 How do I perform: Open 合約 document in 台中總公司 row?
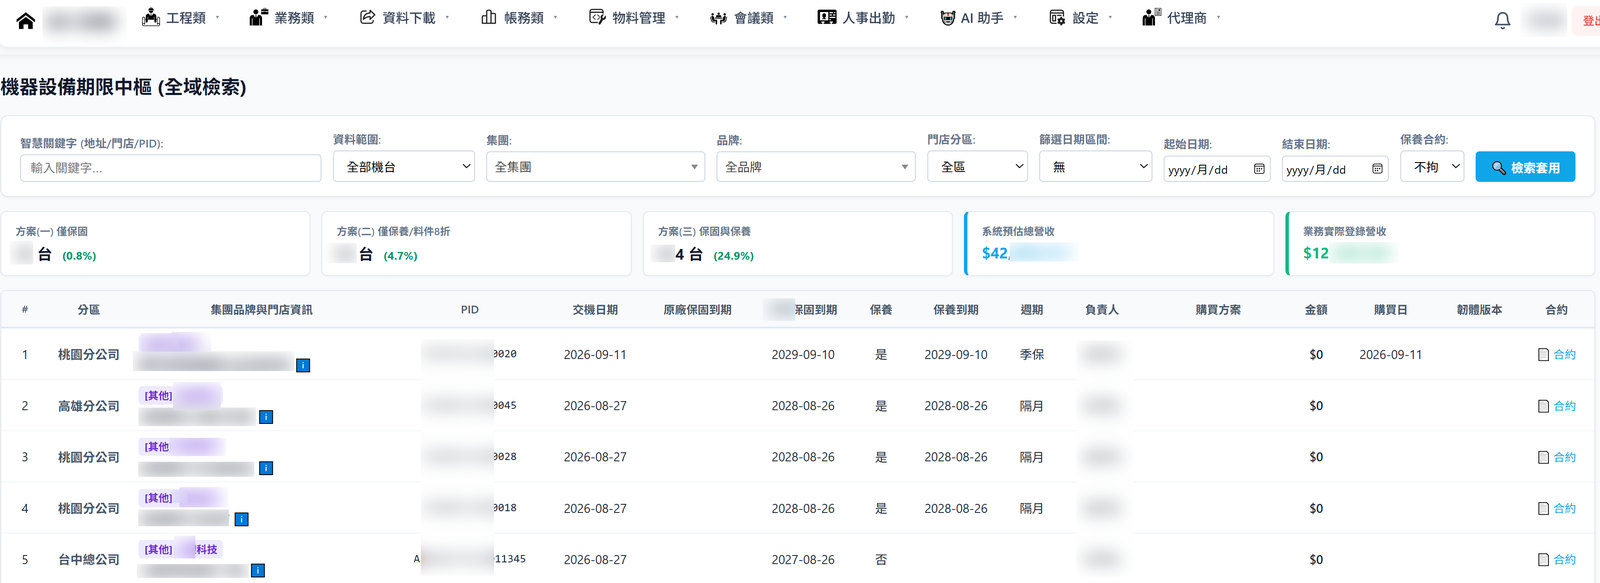(1556, 560)
